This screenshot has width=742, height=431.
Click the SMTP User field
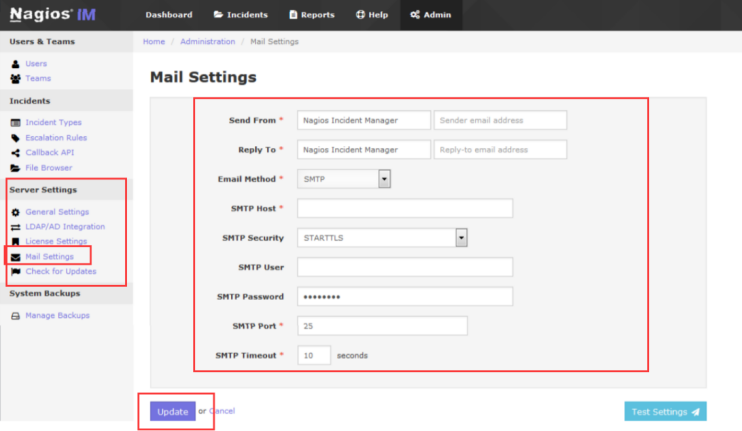click(405, 267)
